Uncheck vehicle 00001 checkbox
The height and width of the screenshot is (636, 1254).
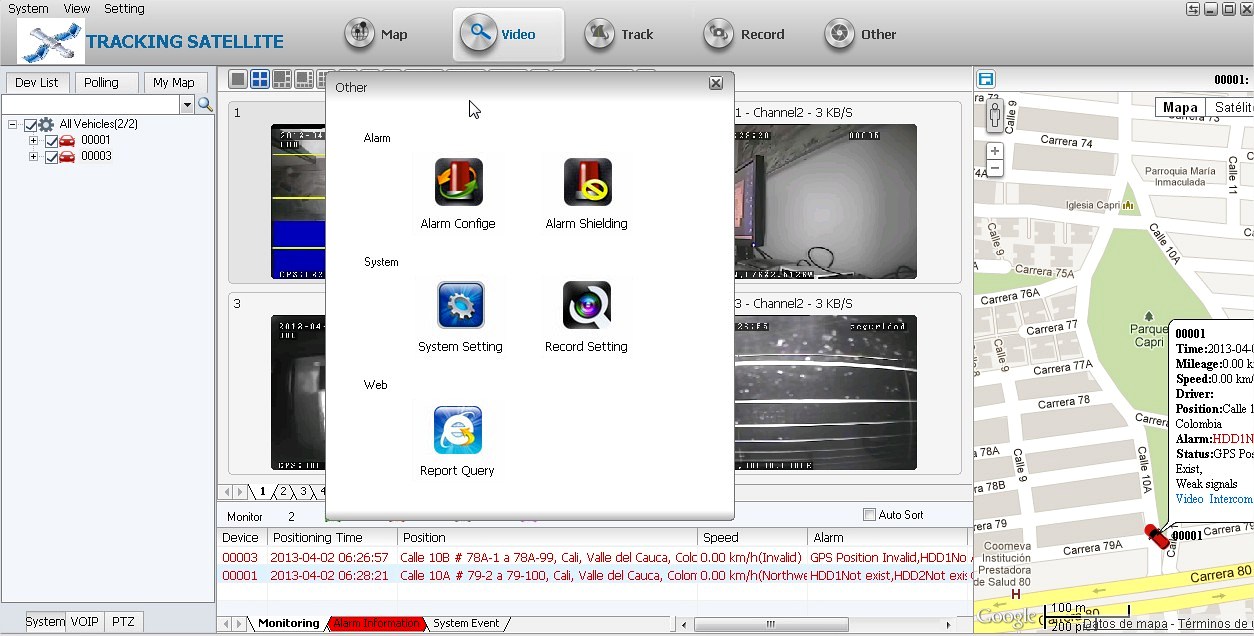tap(51, 141)
